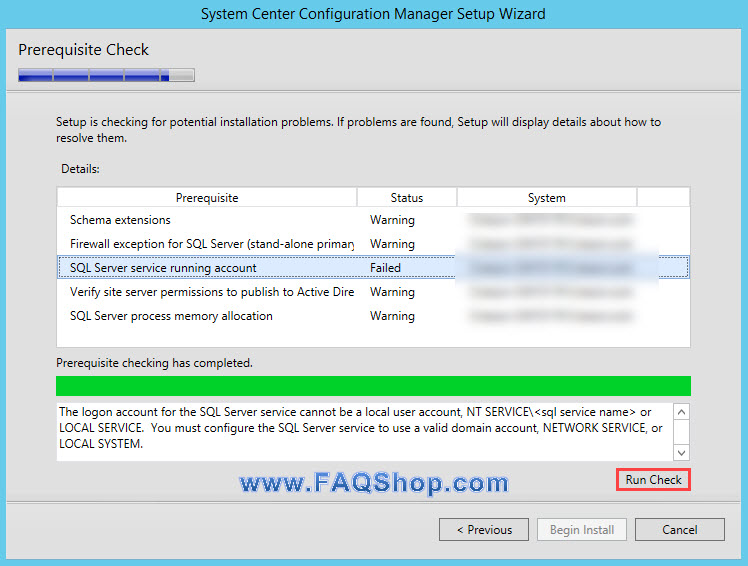Click the Warning status for Schema extensions

coord(392,220)
